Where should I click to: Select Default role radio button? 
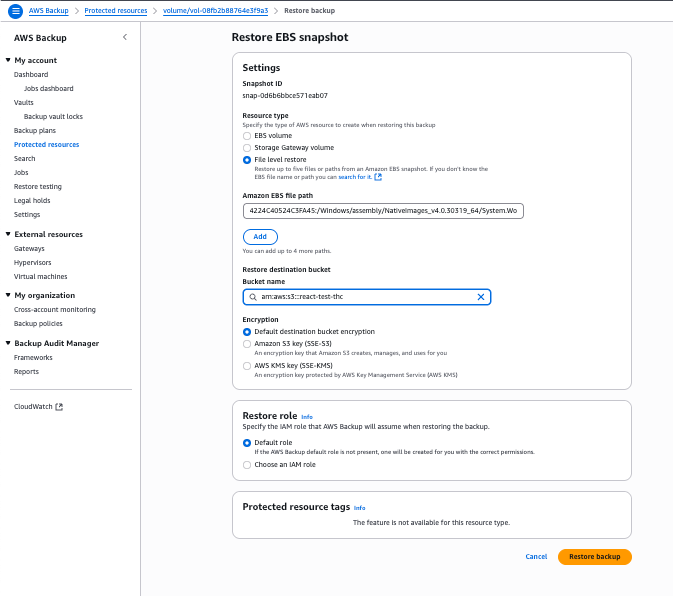247,443
